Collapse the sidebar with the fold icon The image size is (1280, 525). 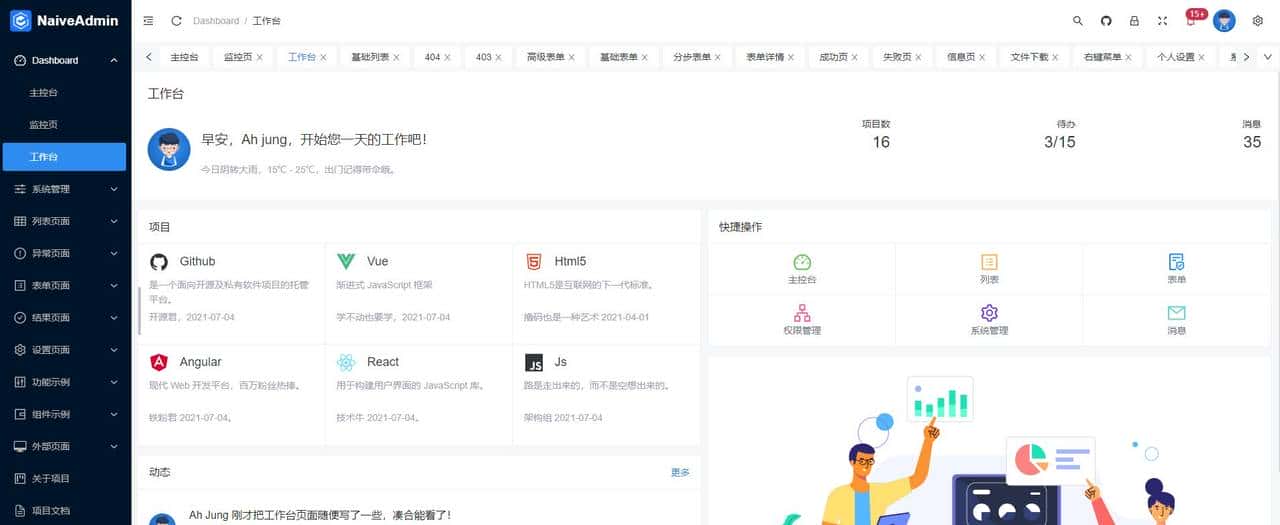(149, 20)
